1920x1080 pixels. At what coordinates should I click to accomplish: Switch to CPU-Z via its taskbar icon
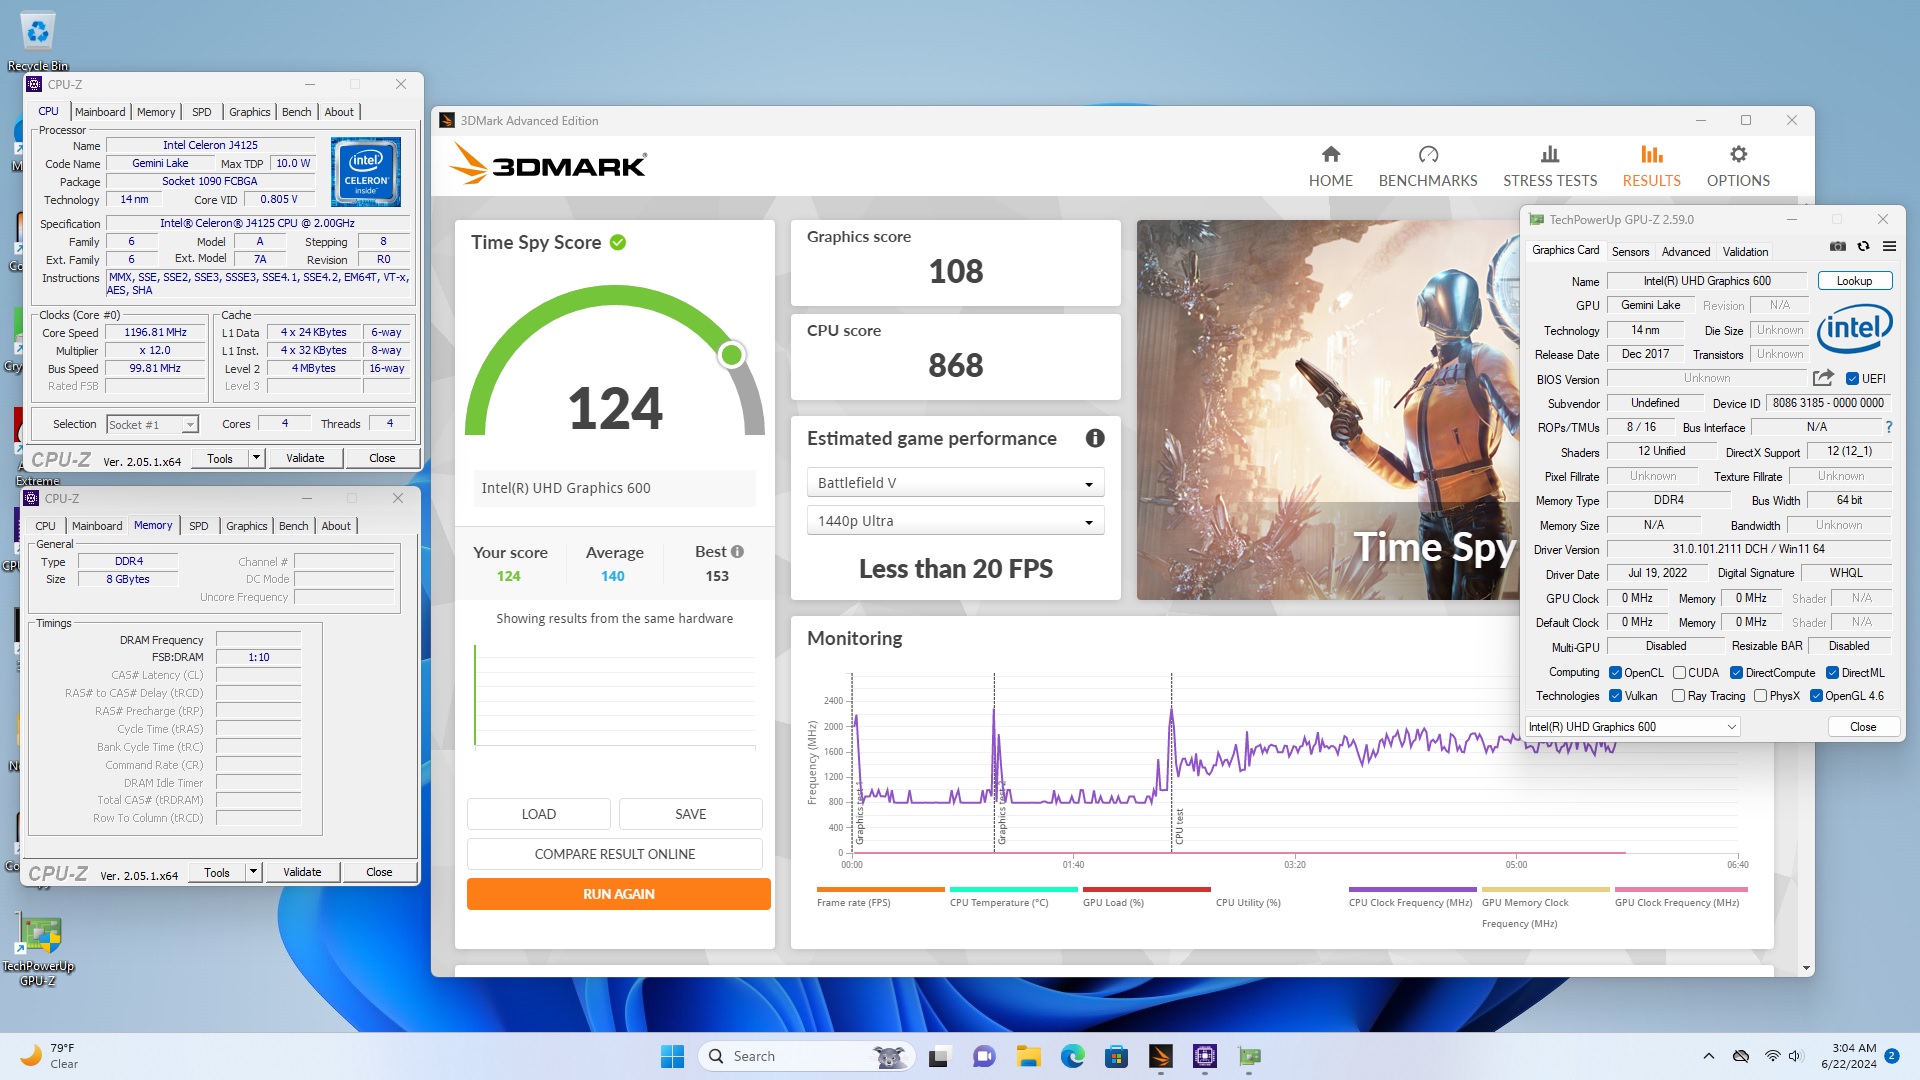tap(1204, 1056)
